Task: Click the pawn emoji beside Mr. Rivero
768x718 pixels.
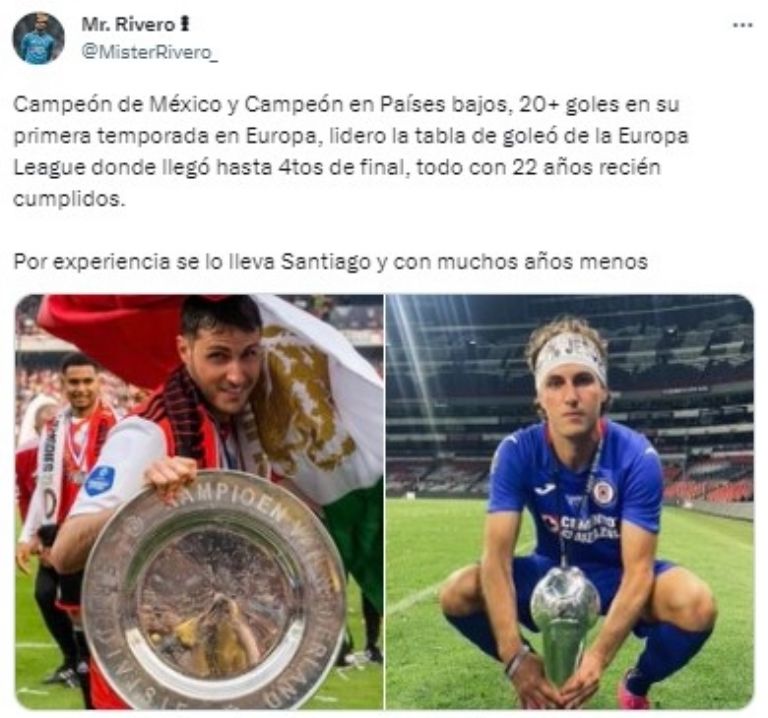Action: (185, 24)
